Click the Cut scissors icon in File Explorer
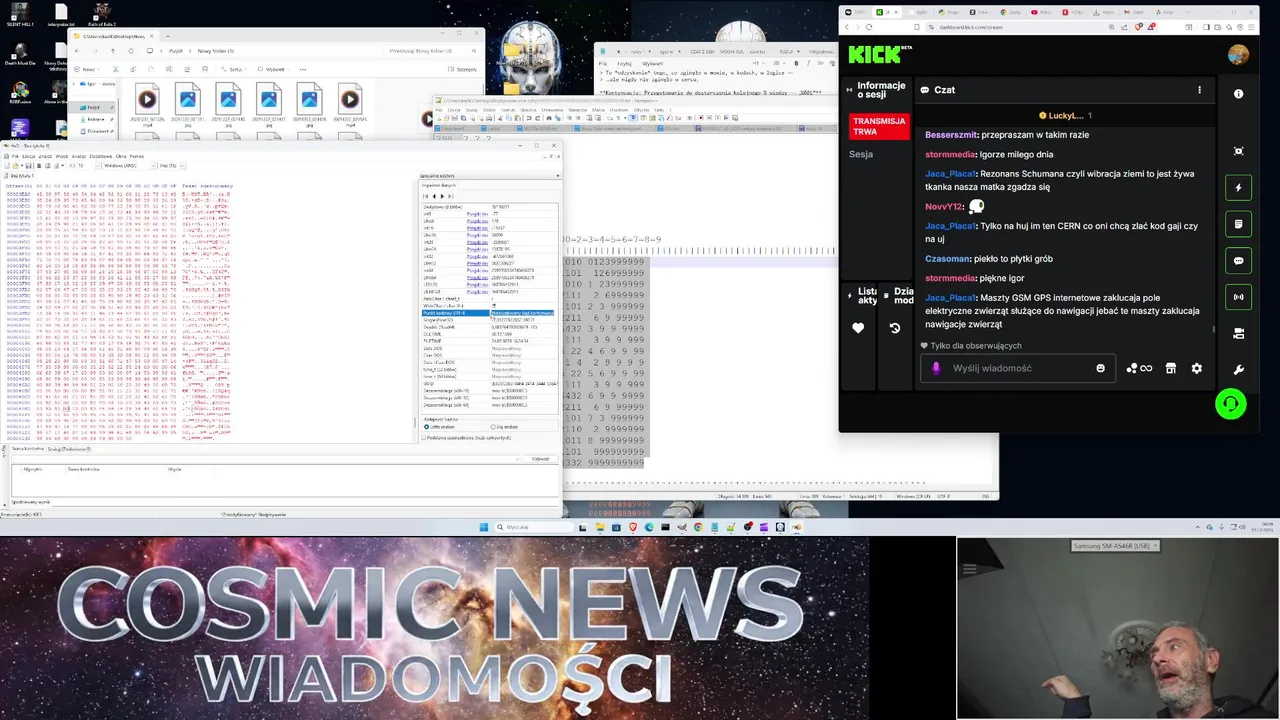Viewport: 1280px width, 720px height. (115, 69)
